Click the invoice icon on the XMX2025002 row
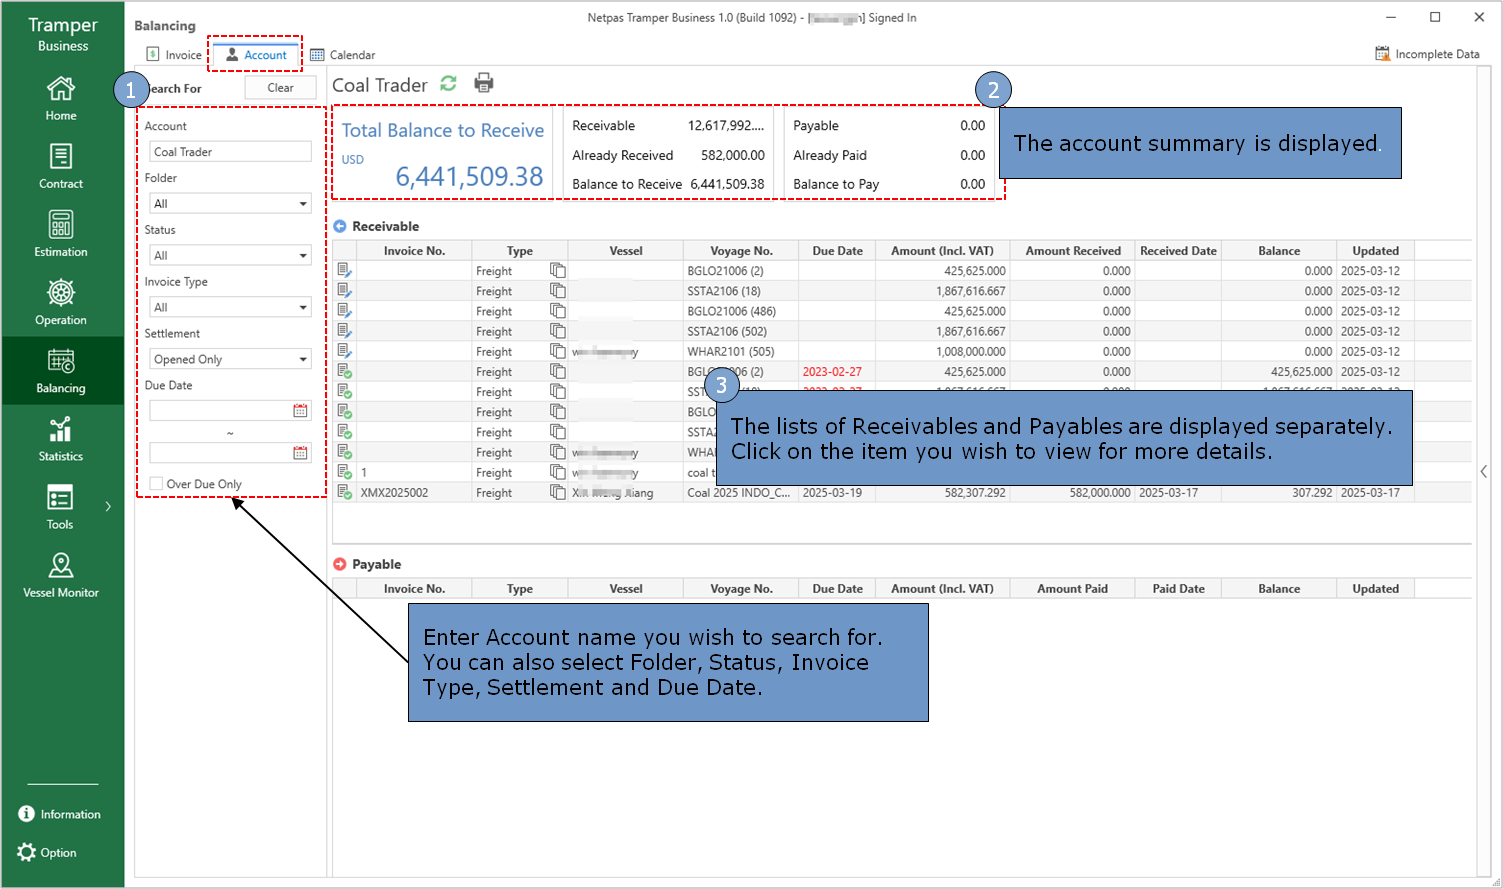Viewport: 1503px width, 889px height. click(345, 492)
